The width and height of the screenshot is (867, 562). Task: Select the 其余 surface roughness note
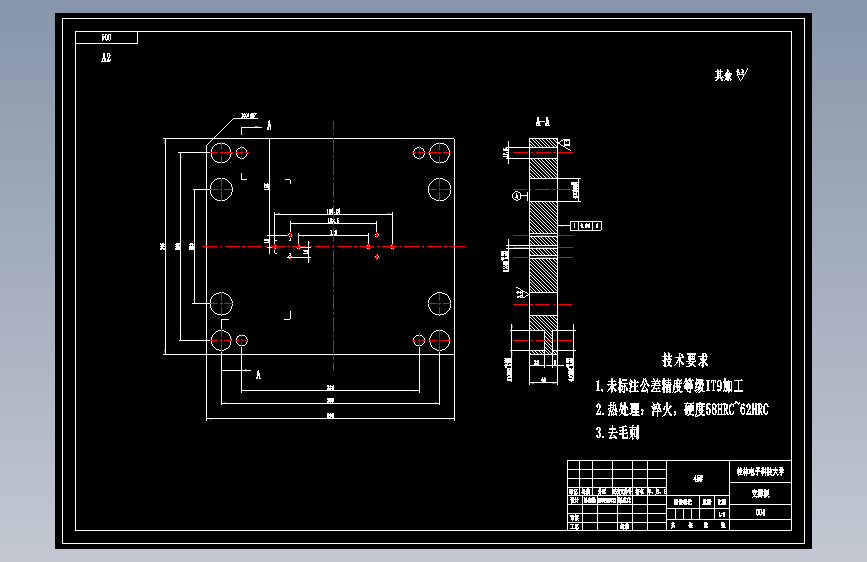[x=731, y=75]
